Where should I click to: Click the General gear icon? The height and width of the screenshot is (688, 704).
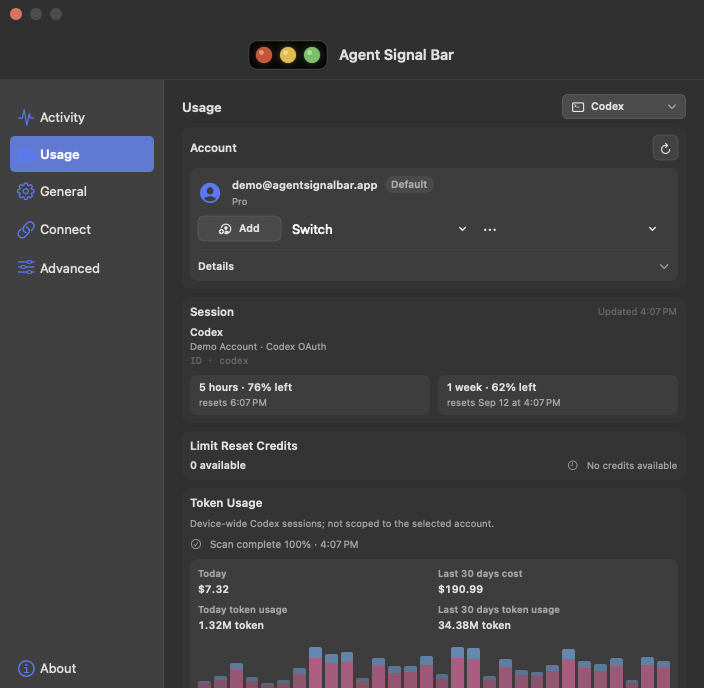click(26, 191)
